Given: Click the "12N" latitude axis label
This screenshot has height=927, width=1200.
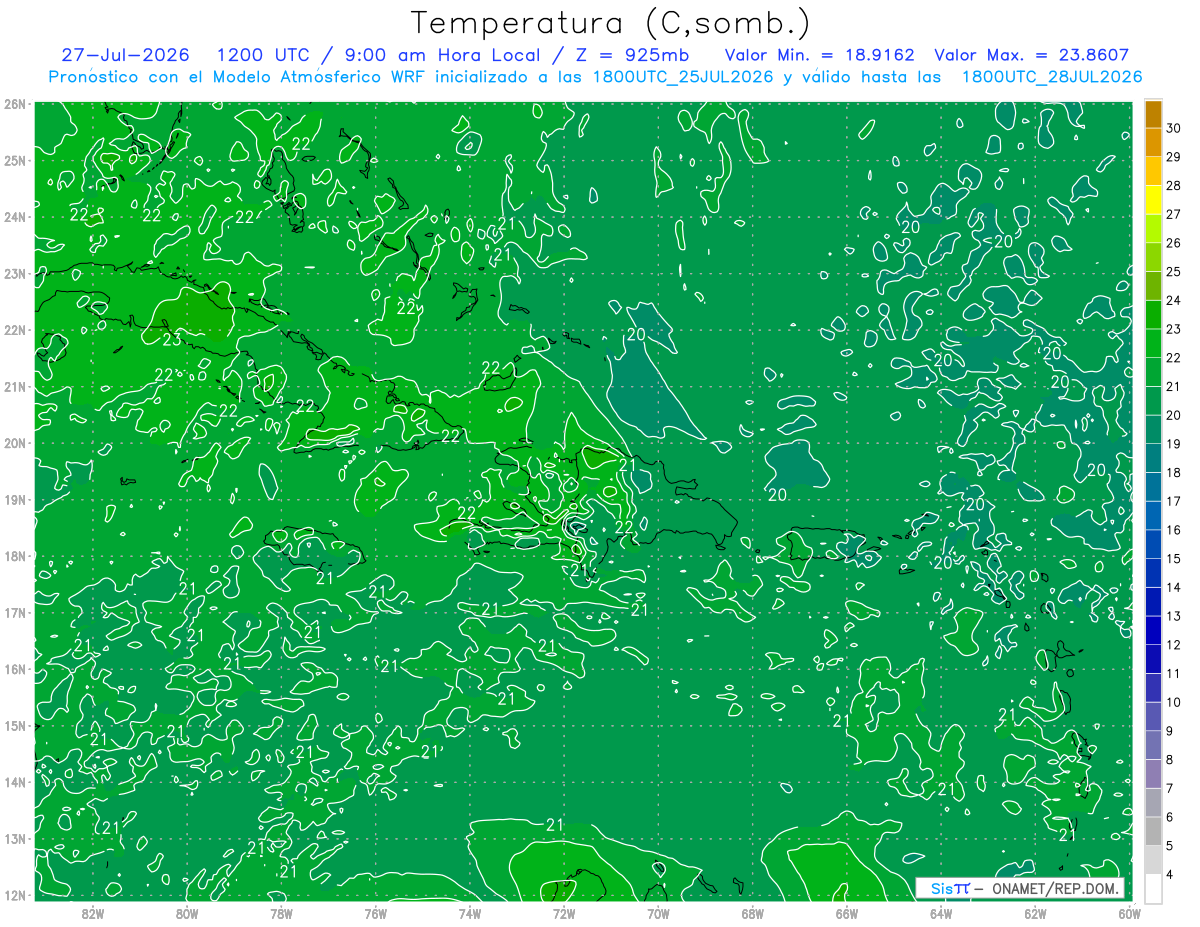Looking at the screenshot, I should [x=14, y=895].
